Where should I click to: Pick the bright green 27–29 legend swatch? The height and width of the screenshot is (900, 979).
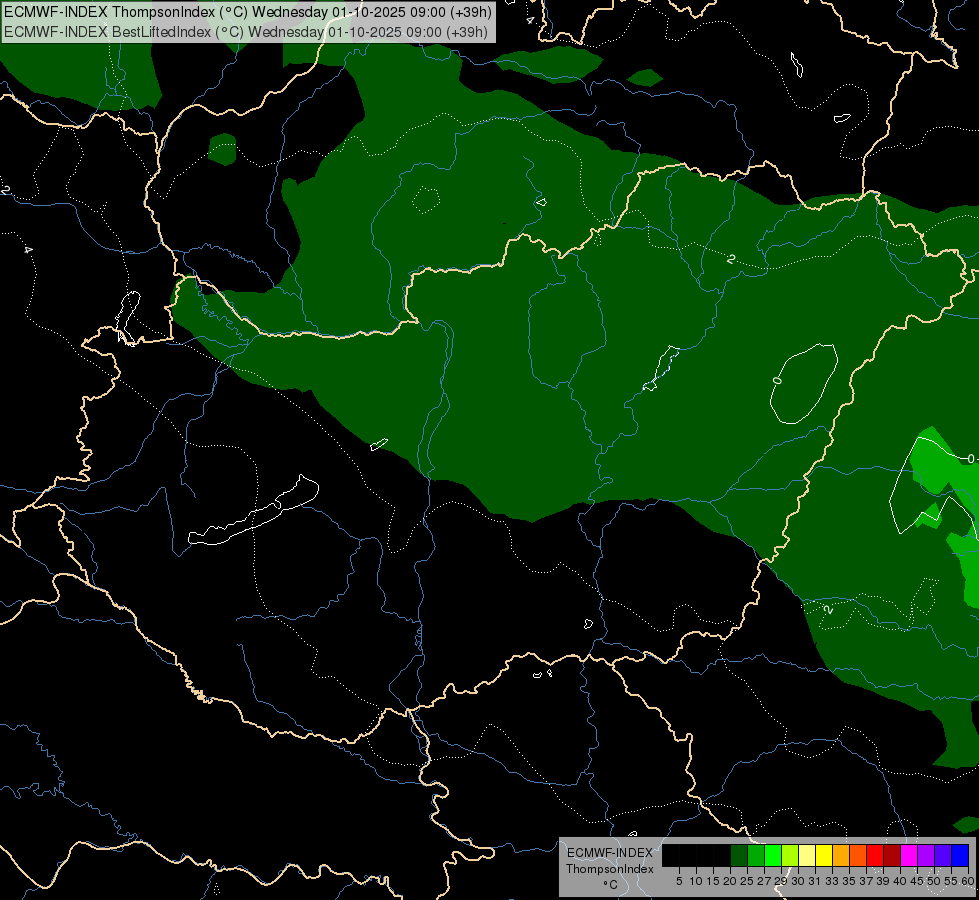[773, 855]
